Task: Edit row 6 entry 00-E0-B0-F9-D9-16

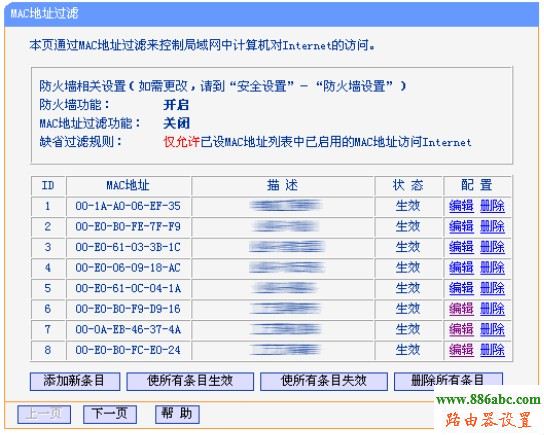Action: pos(461,308)
